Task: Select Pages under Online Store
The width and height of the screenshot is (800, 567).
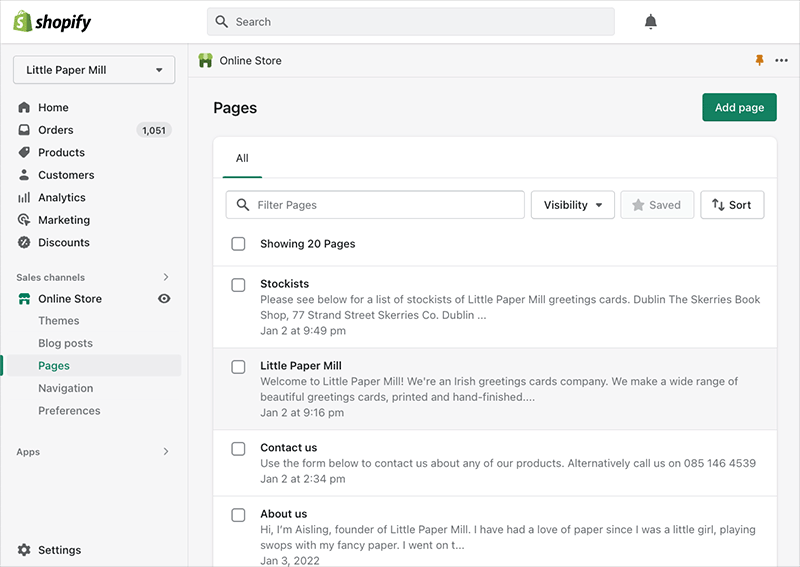Action: point(54,365)
